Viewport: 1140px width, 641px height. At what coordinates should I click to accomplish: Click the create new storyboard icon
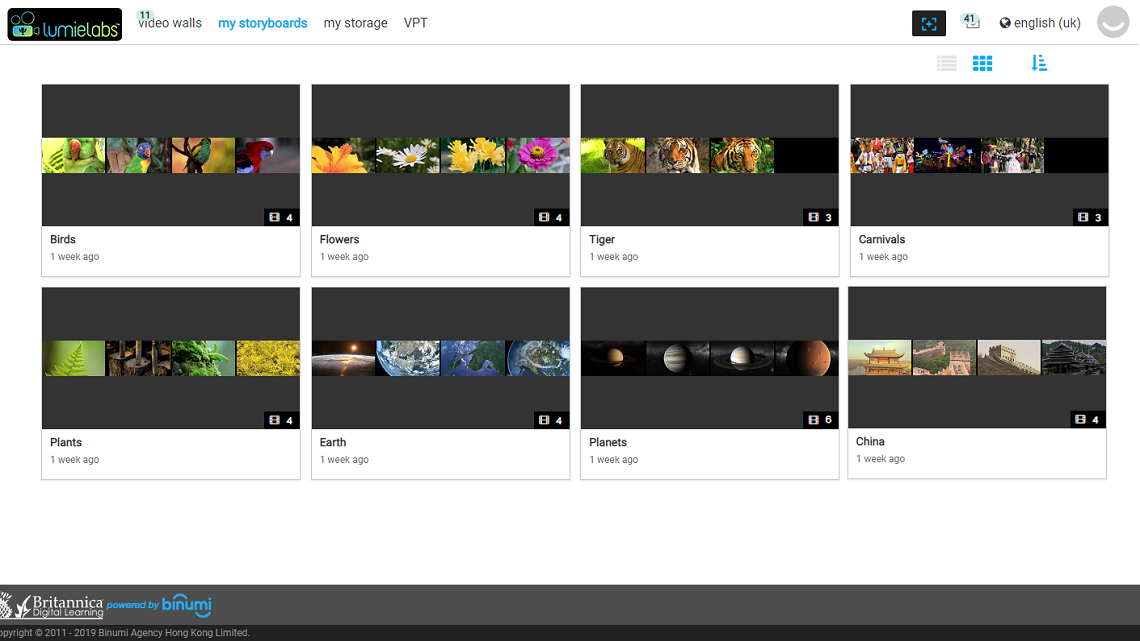[x=928, y=23]
